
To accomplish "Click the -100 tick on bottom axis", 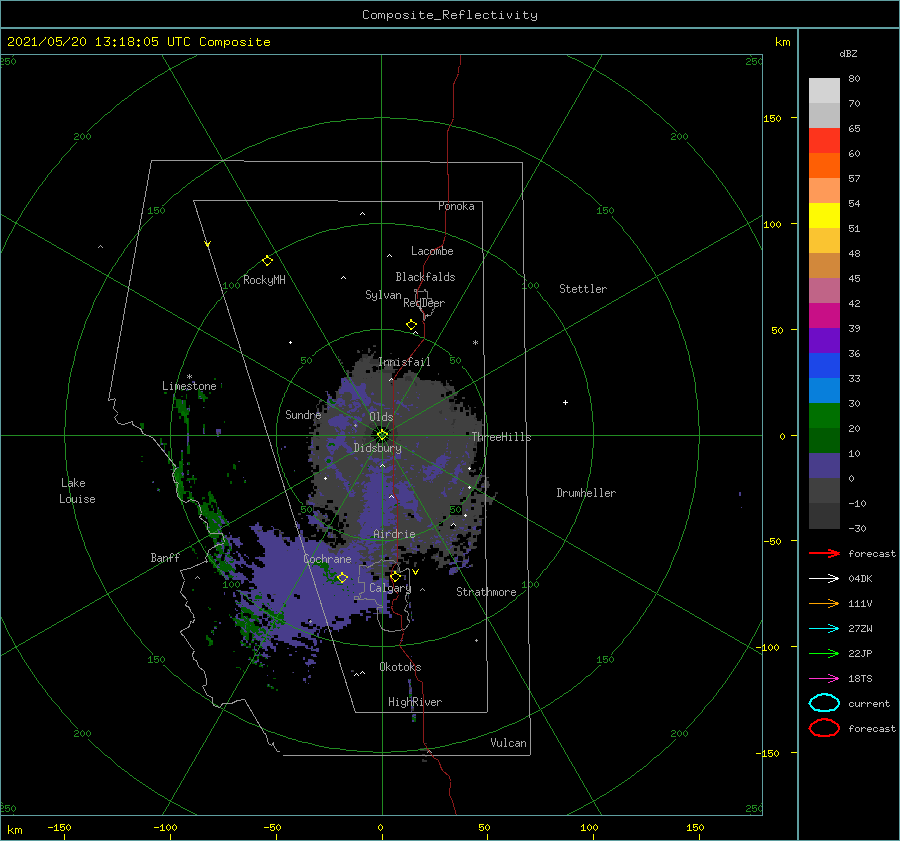I will pos(165,827).
